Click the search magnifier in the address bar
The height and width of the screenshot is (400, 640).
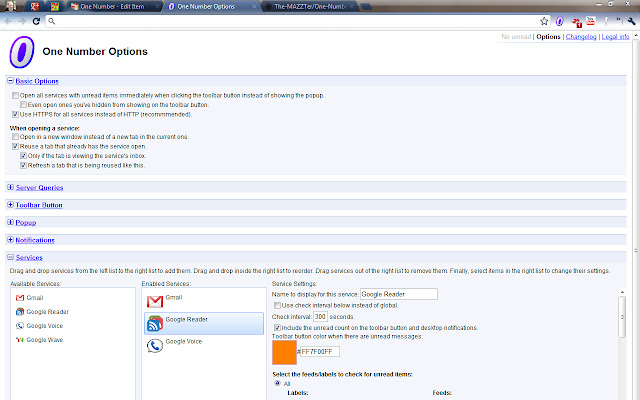coord(51,21)
